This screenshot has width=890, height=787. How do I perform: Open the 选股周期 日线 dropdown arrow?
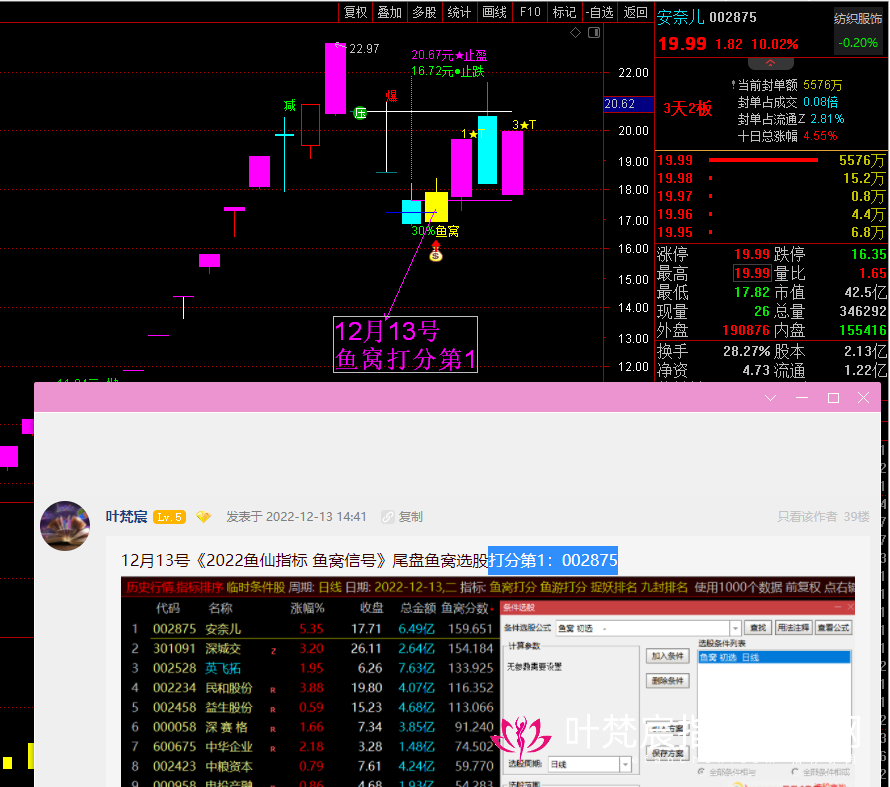(625, 764)
